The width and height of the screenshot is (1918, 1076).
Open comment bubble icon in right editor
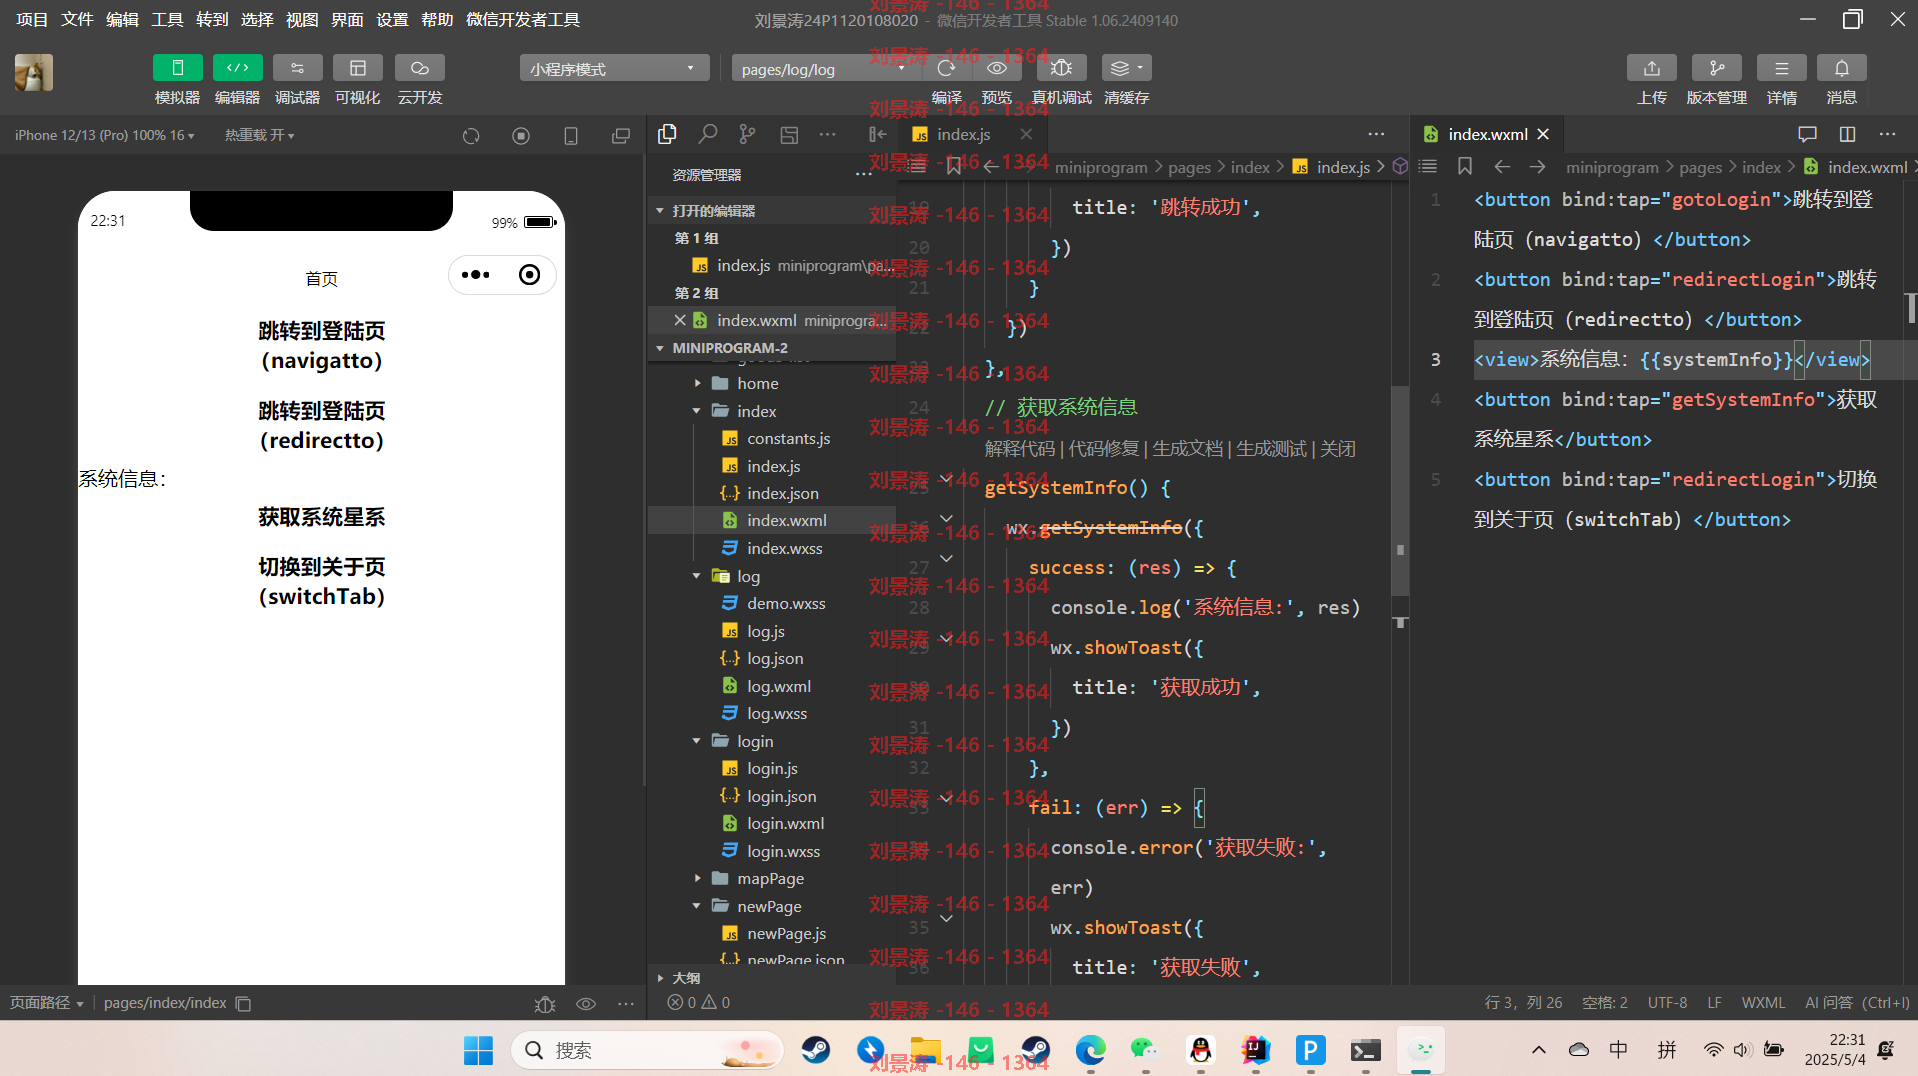coord(1807,134)
